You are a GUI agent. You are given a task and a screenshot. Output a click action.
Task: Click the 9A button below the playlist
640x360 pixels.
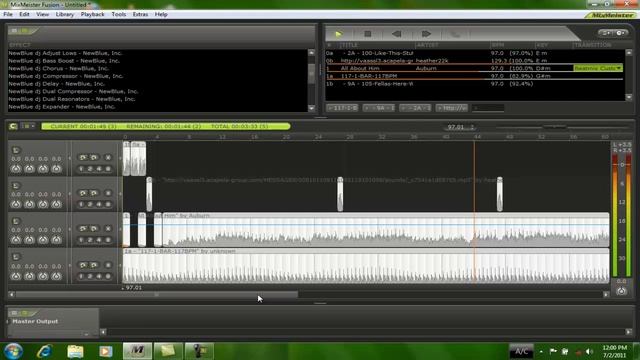tap(379, 108)
